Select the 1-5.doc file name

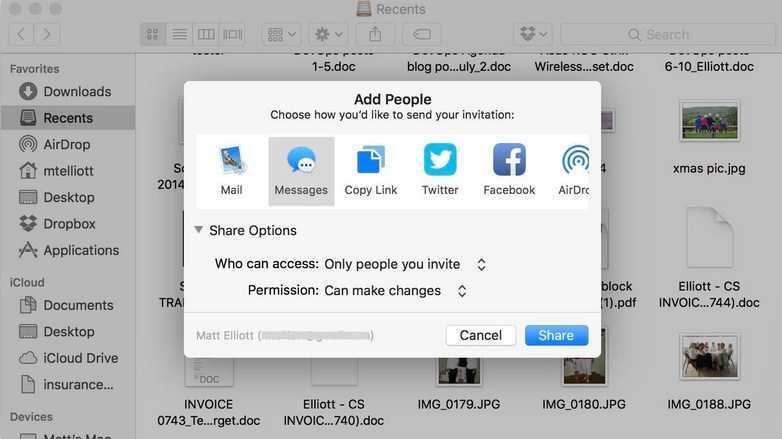pos(334,66)
